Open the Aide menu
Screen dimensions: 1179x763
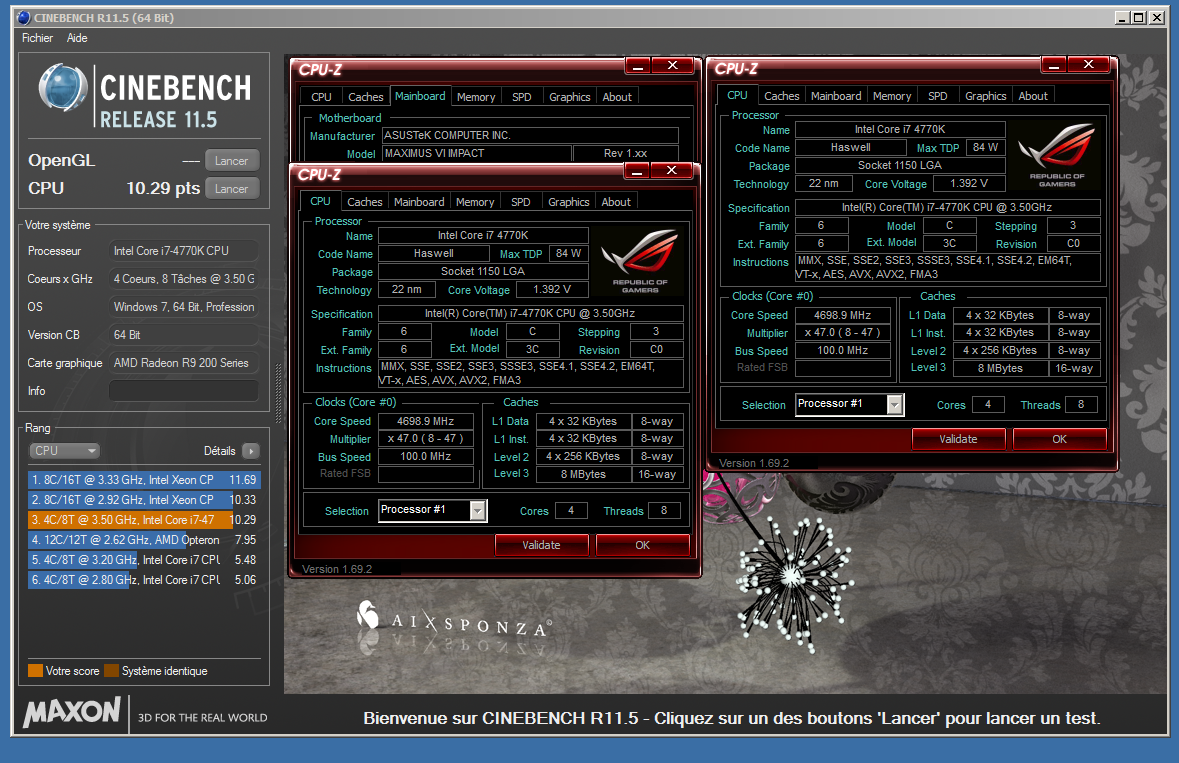77,38
